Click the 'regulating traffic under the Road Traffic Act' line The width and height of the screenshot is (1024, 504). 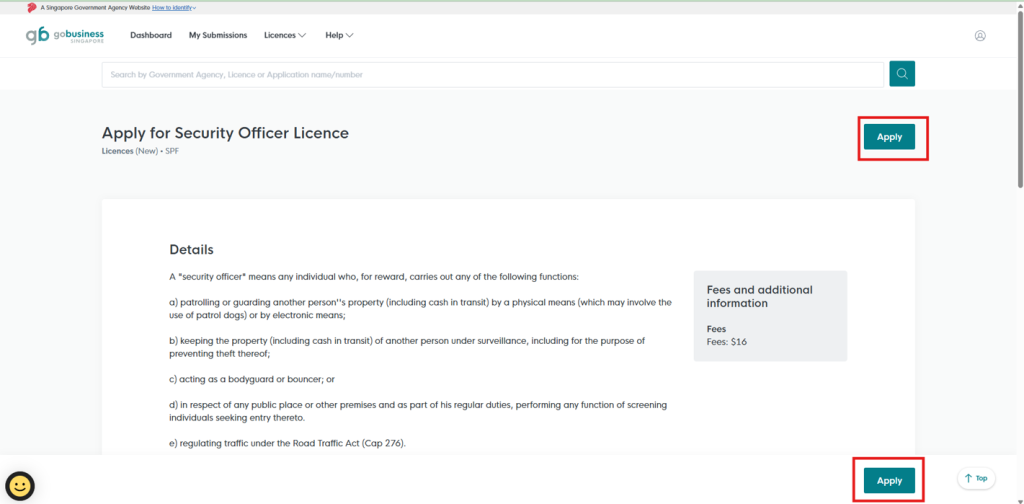tap(287, 443)
